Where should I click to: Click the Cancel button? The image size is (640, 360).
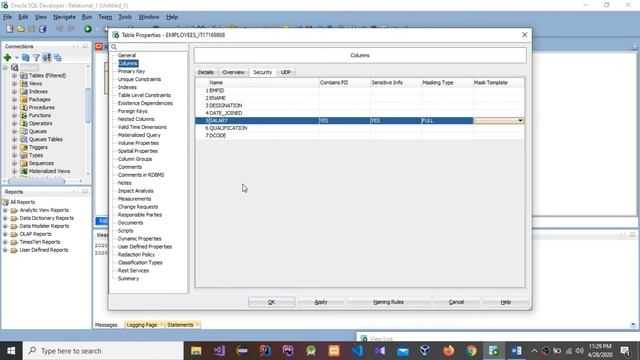(456, 302)
